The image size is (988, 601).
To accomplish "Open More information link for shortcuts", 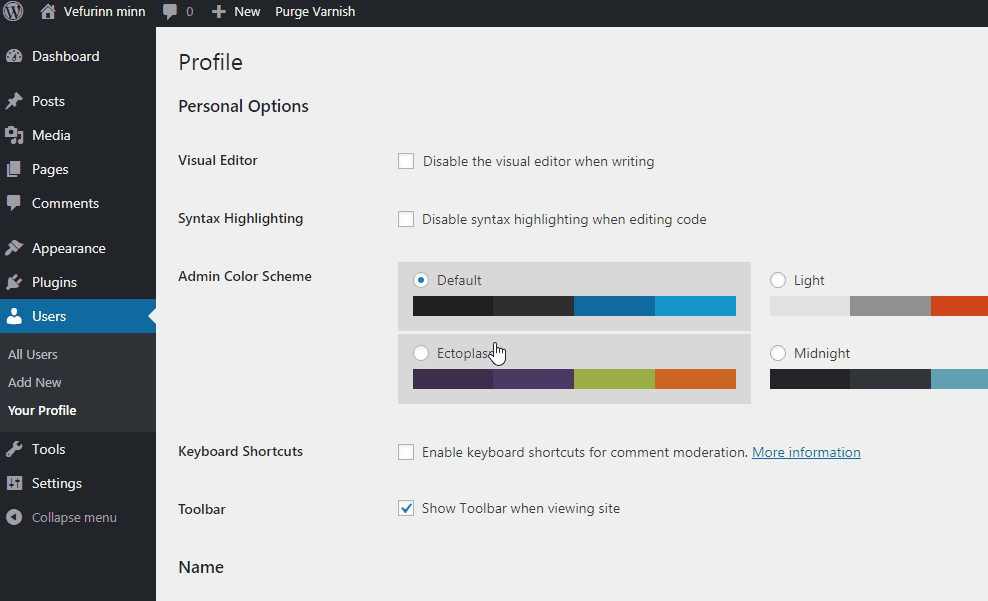I will pos(806,452).
